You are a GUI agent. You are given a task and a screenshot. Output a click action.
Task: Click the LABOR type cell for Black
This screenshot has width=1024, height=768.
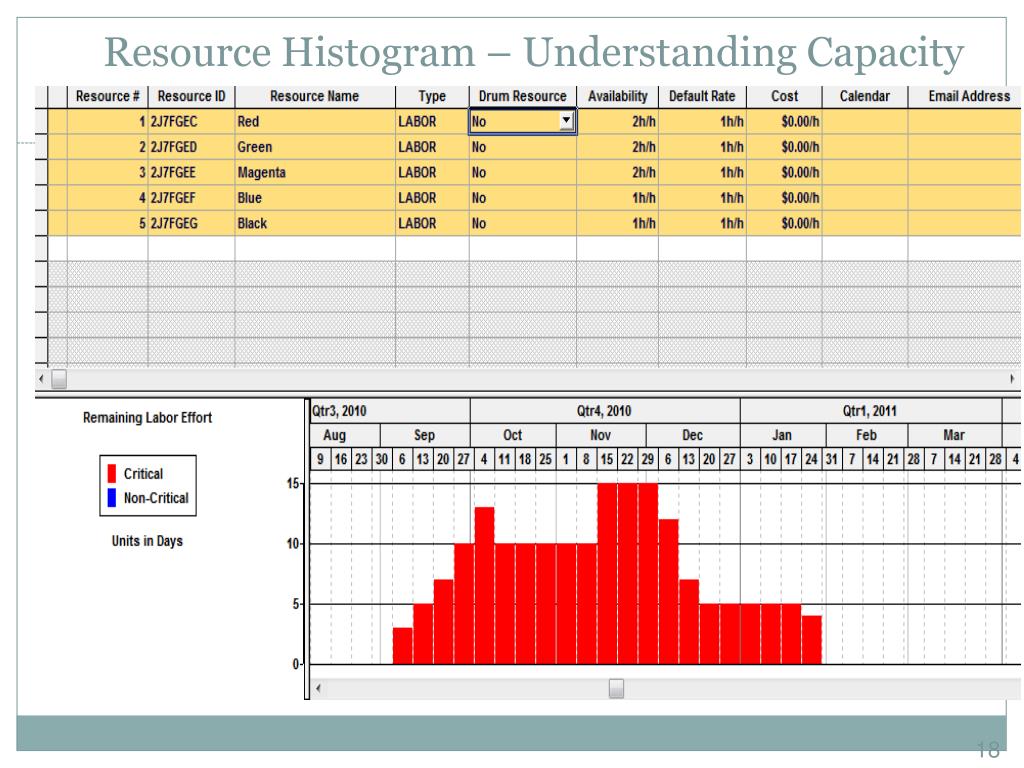pos(432,223)
